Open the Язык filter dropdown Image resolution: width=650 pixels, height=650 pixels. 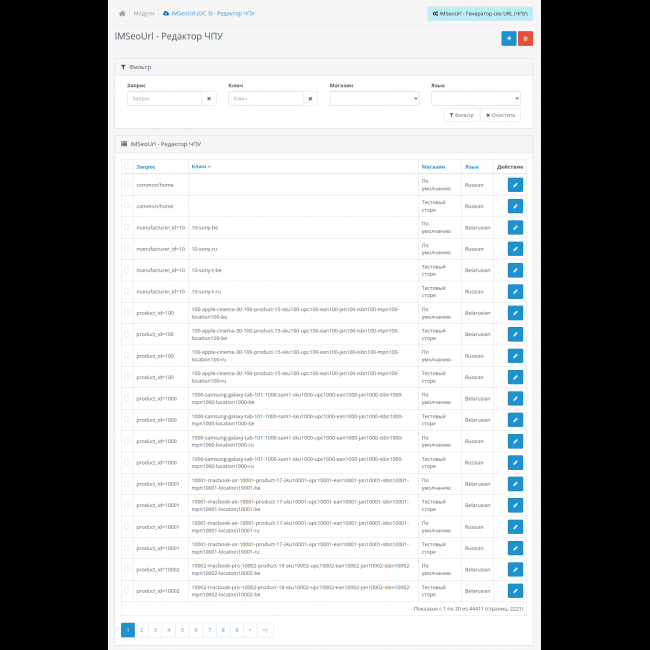(475, 99)
